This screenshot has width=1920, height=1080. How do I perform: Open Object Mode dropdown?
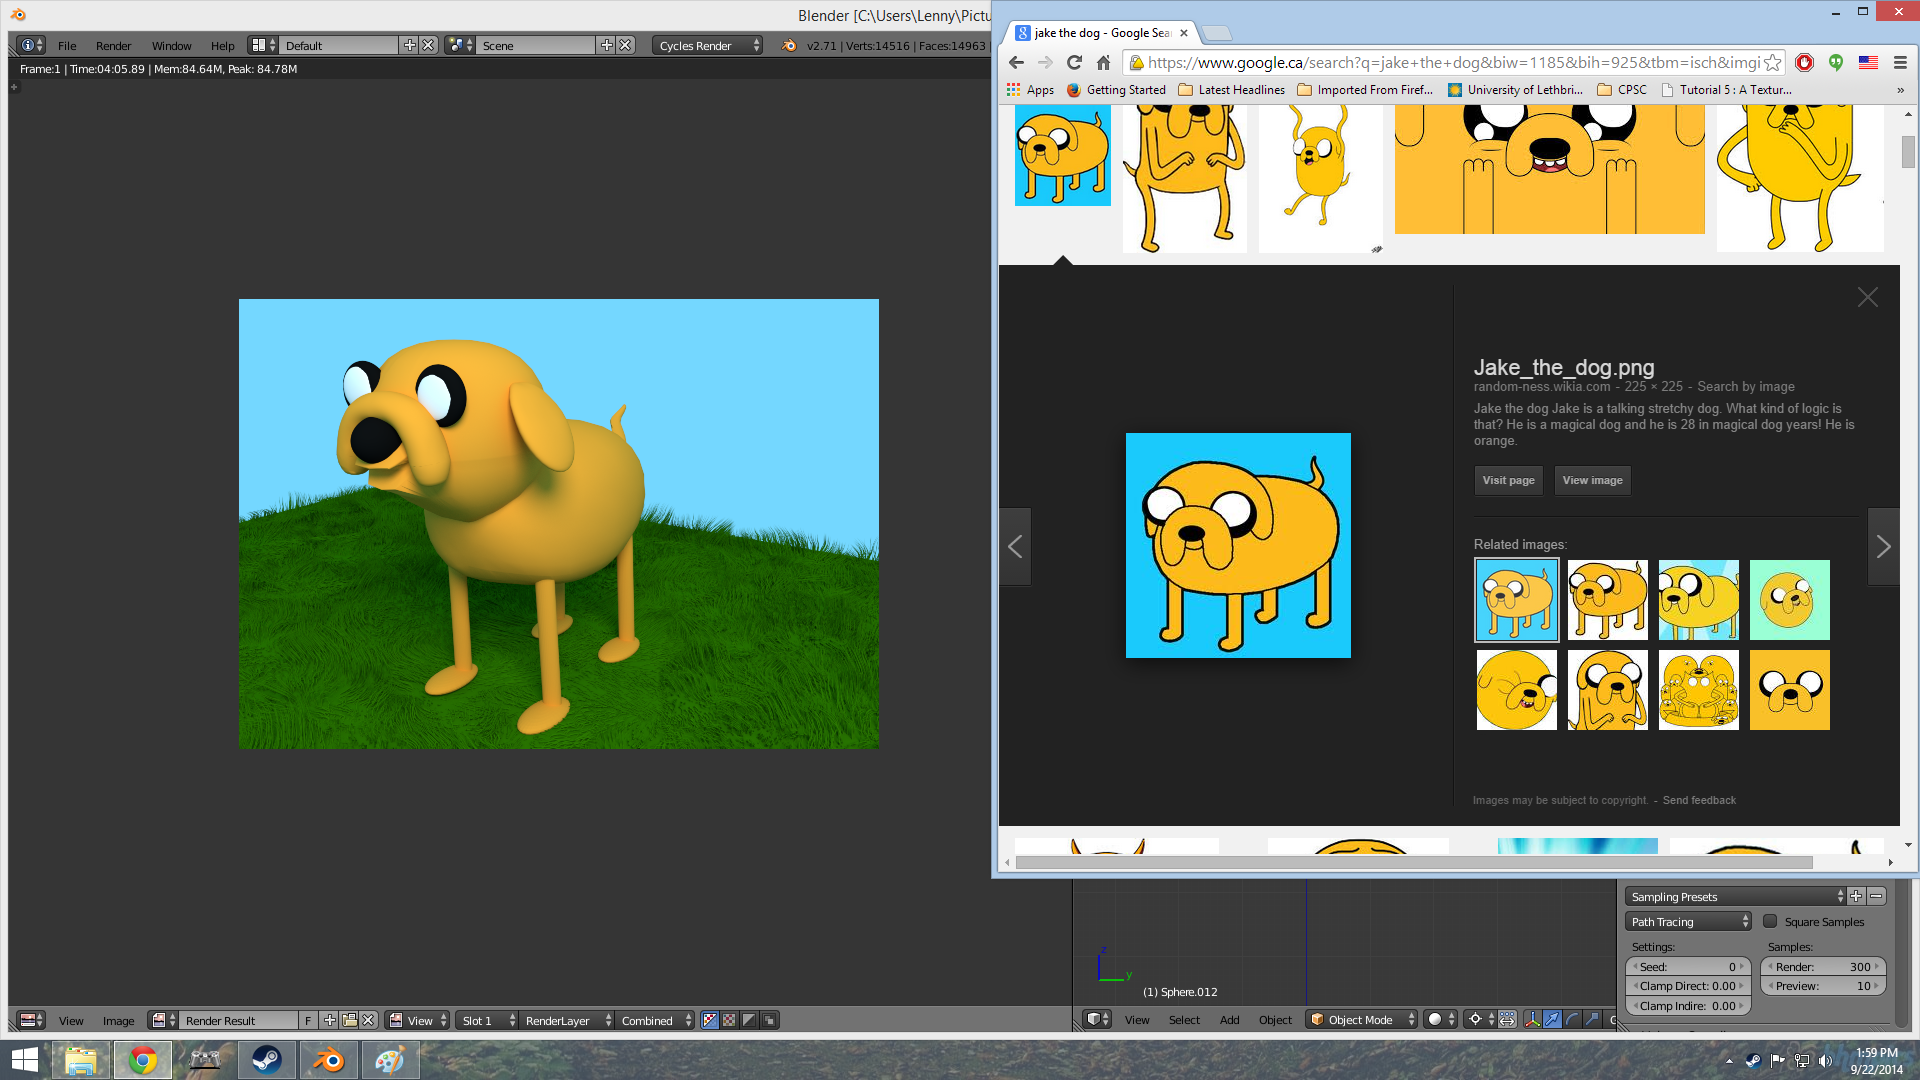1362,1019
